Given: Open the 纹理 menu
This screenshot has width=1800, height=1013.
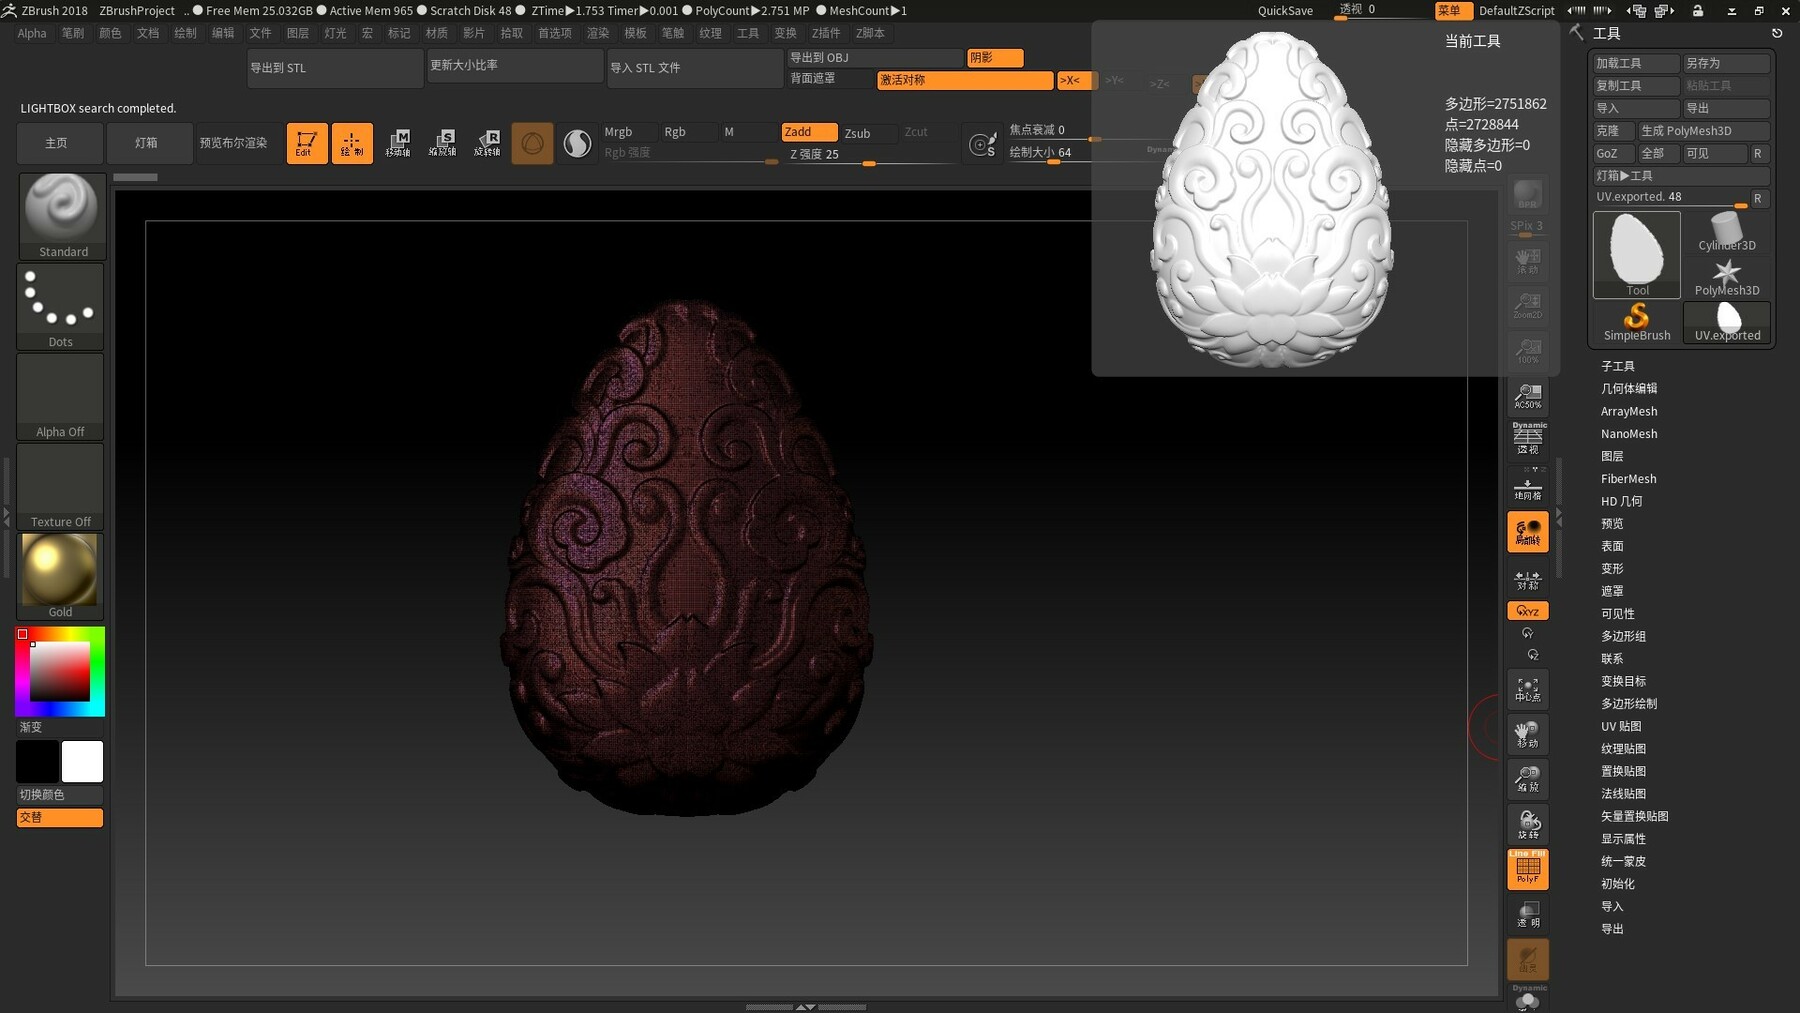Looking at the screenshot, I should pos(709,33).
